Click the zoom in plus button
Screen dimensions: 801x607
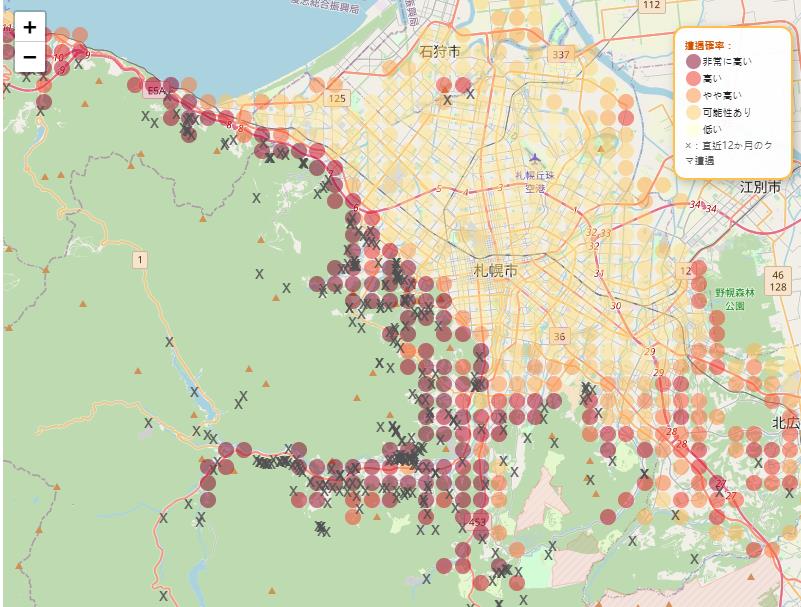29,27
